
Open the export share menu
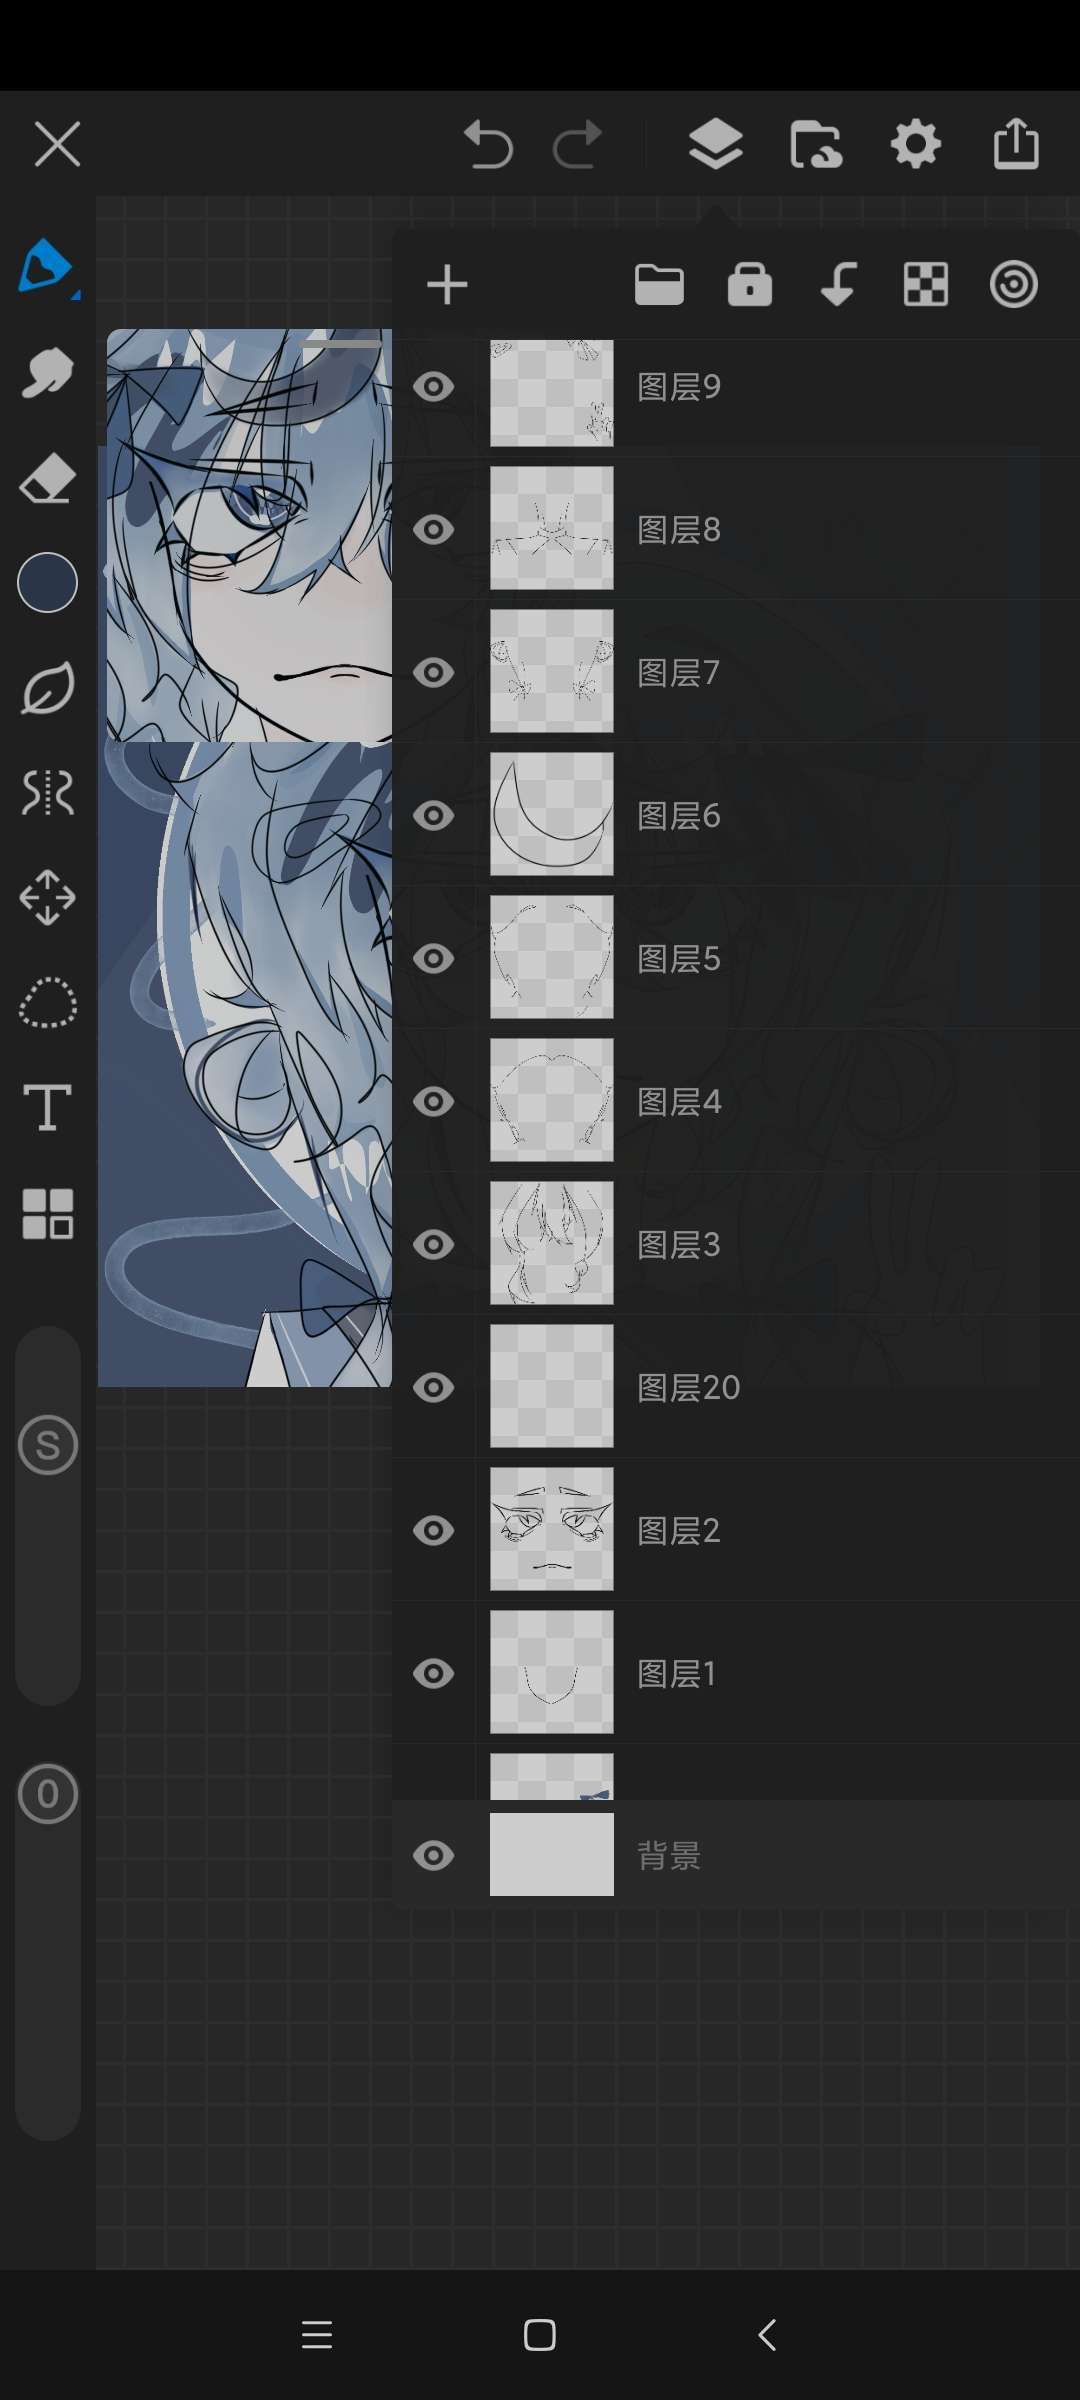tap(1016, 143)
